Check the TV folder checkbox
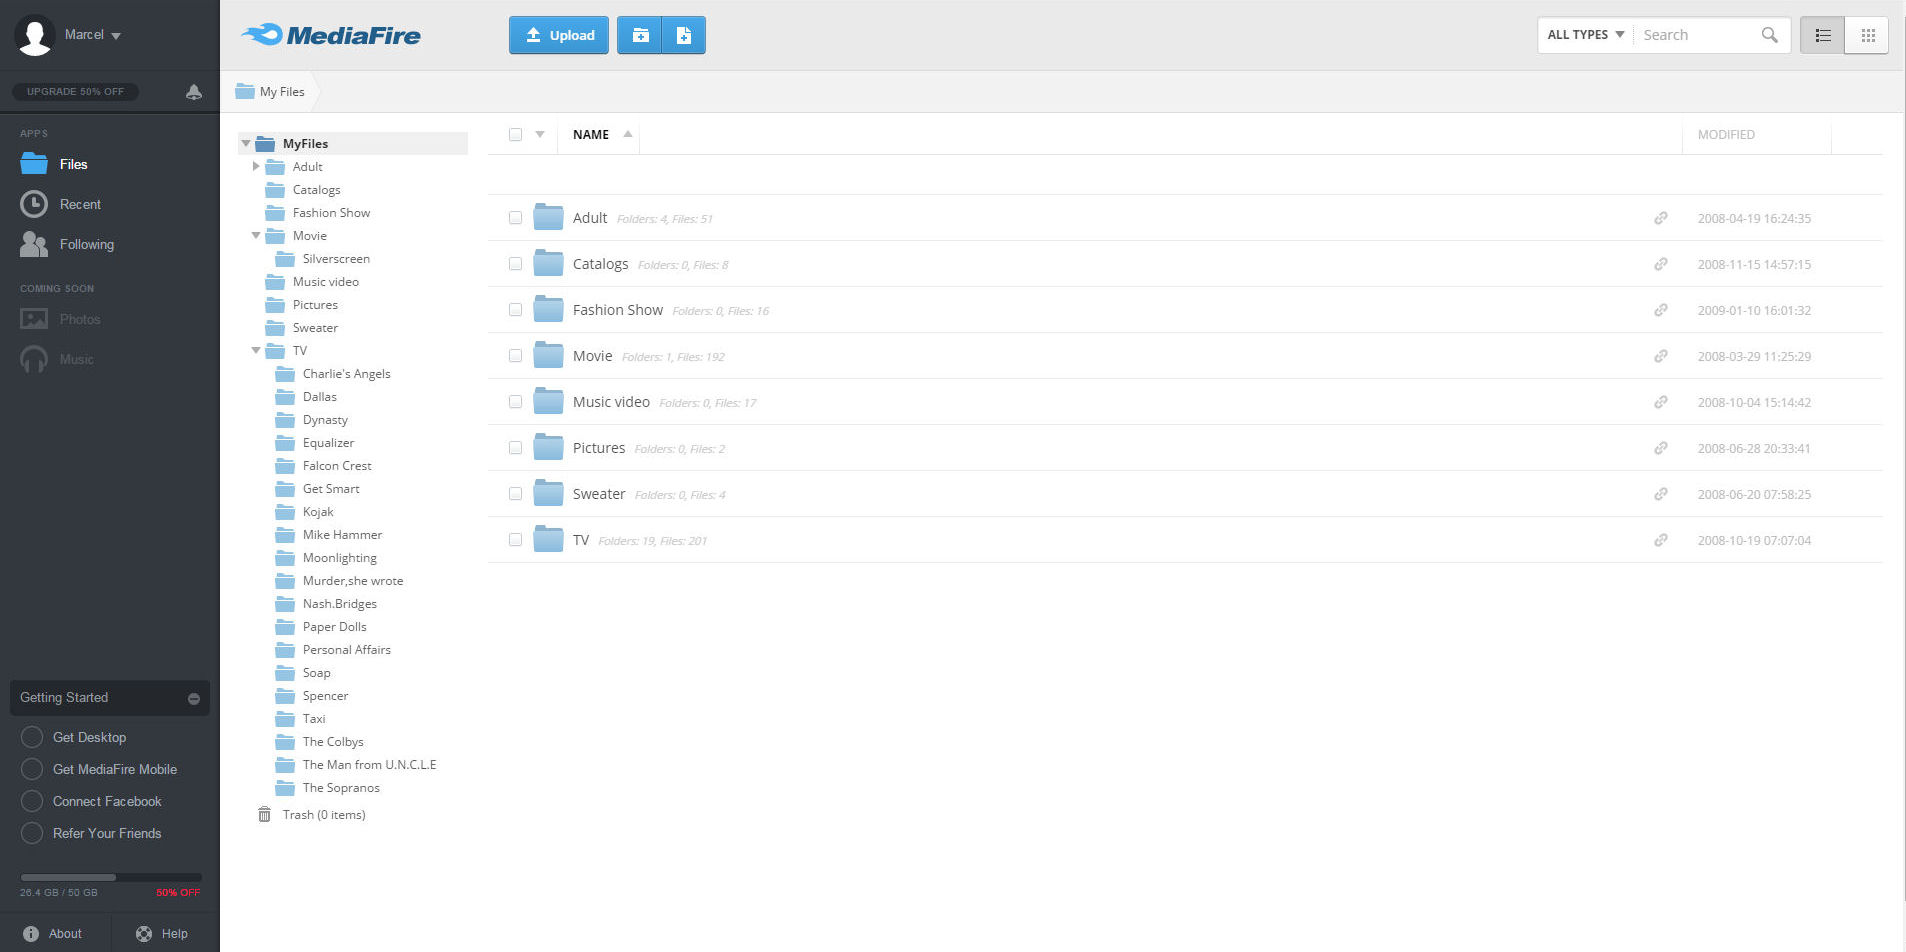This screenshot has width=1906, height=952. click(x=515, y=540)
